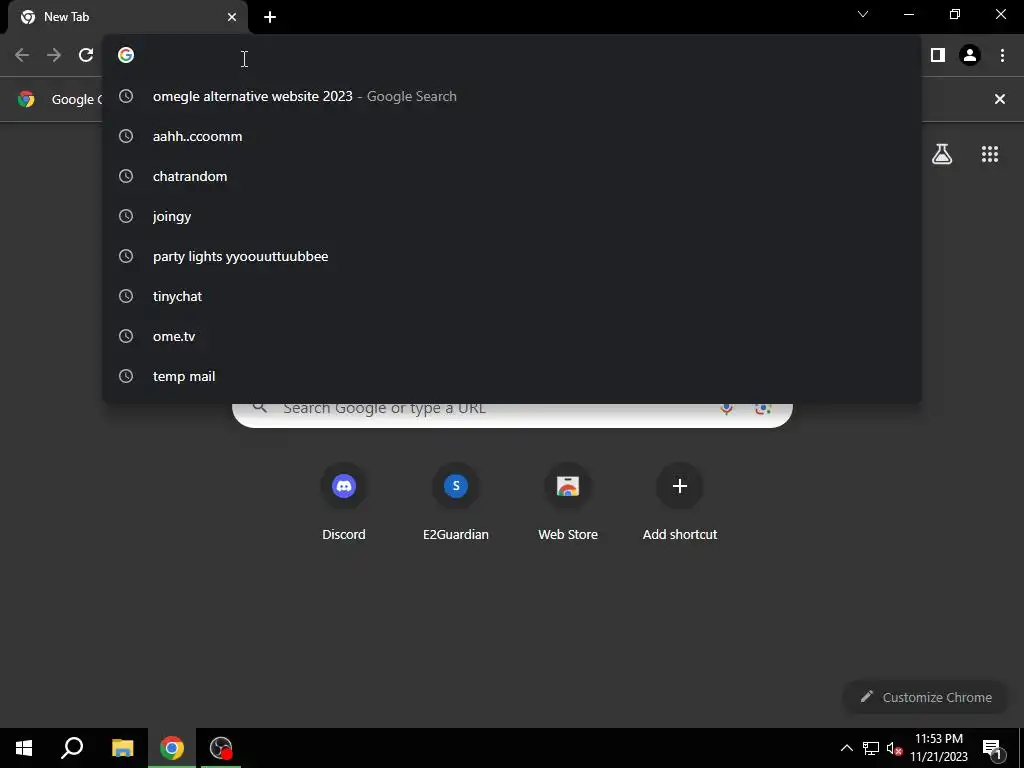The height and width of the screenshot is (768, 1024).
Task: Pick party lights yyoouuttuubbee suggestion
Action: click(512, 256)
